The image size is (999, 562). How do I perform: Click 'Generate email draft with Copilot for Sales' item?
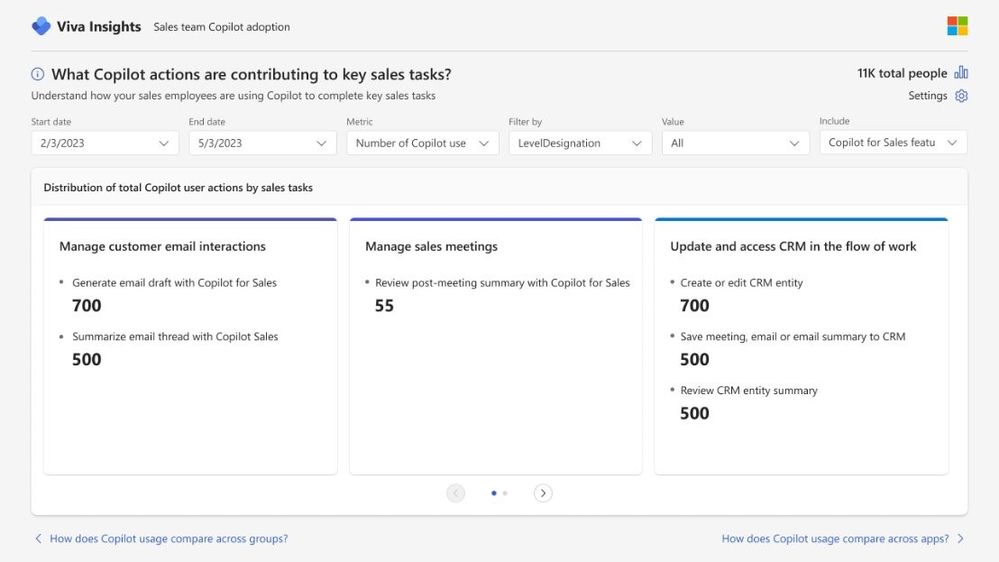click(x=175, y=283)
